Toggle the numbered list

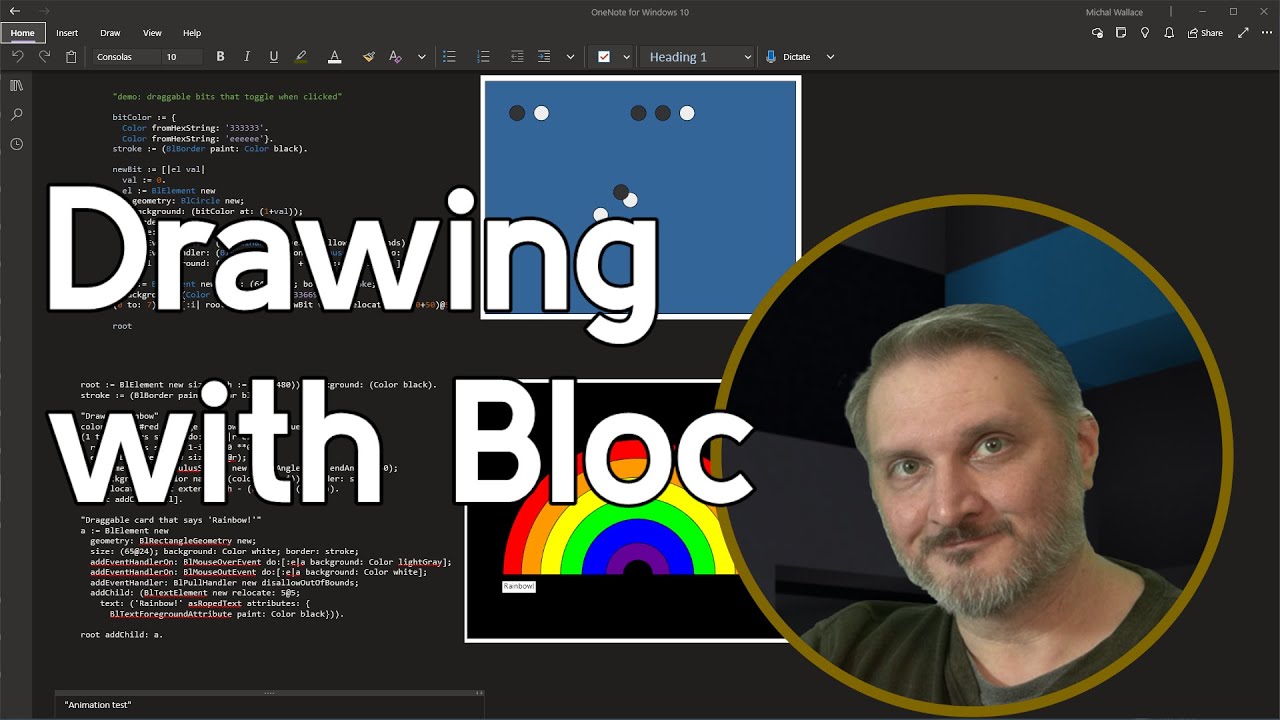483,57
